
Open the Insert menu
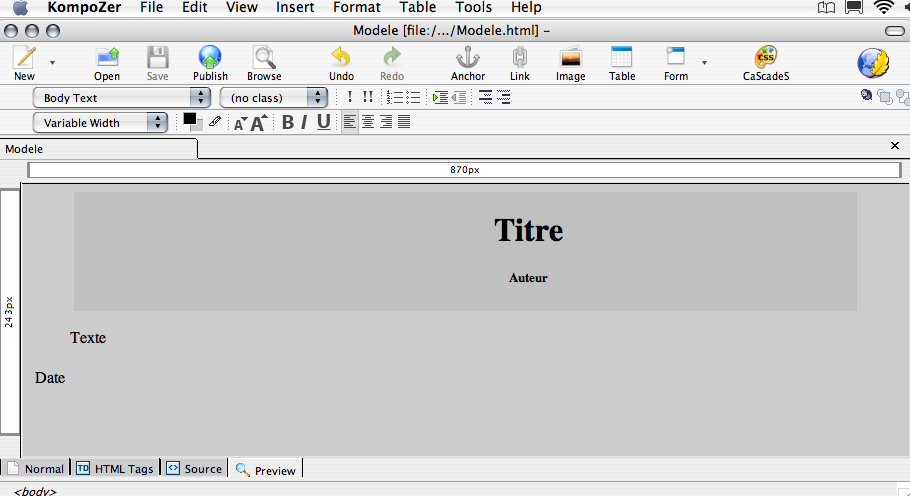click(x=295, y=7)
